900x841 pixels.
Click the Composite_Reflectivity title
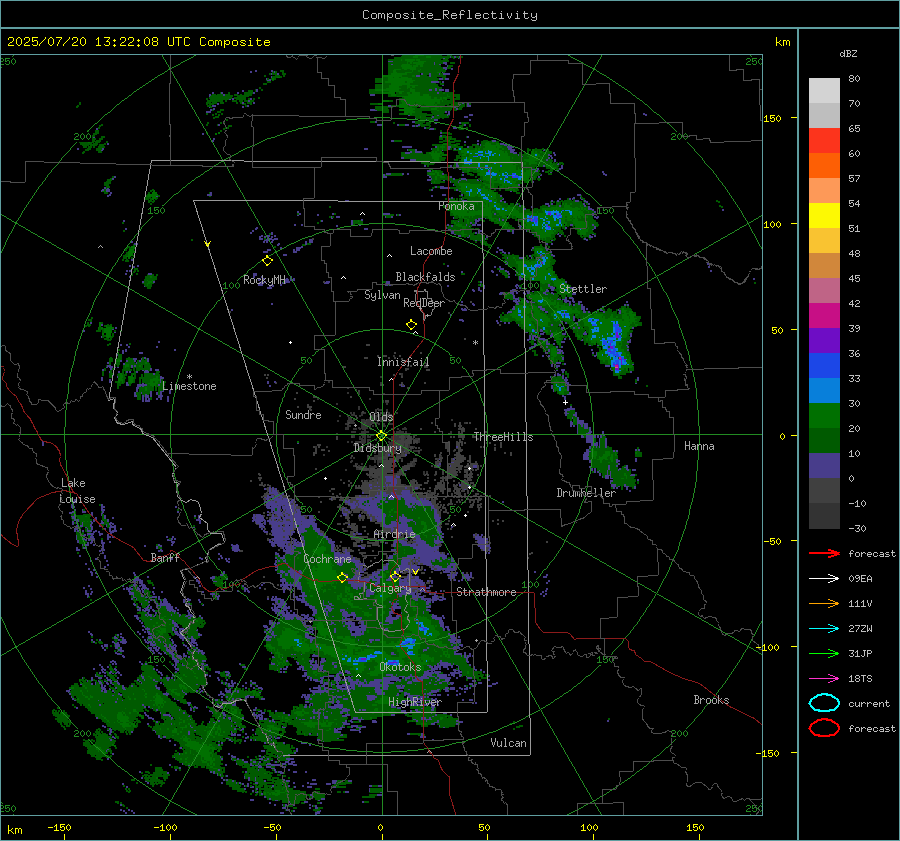(450, 15)
